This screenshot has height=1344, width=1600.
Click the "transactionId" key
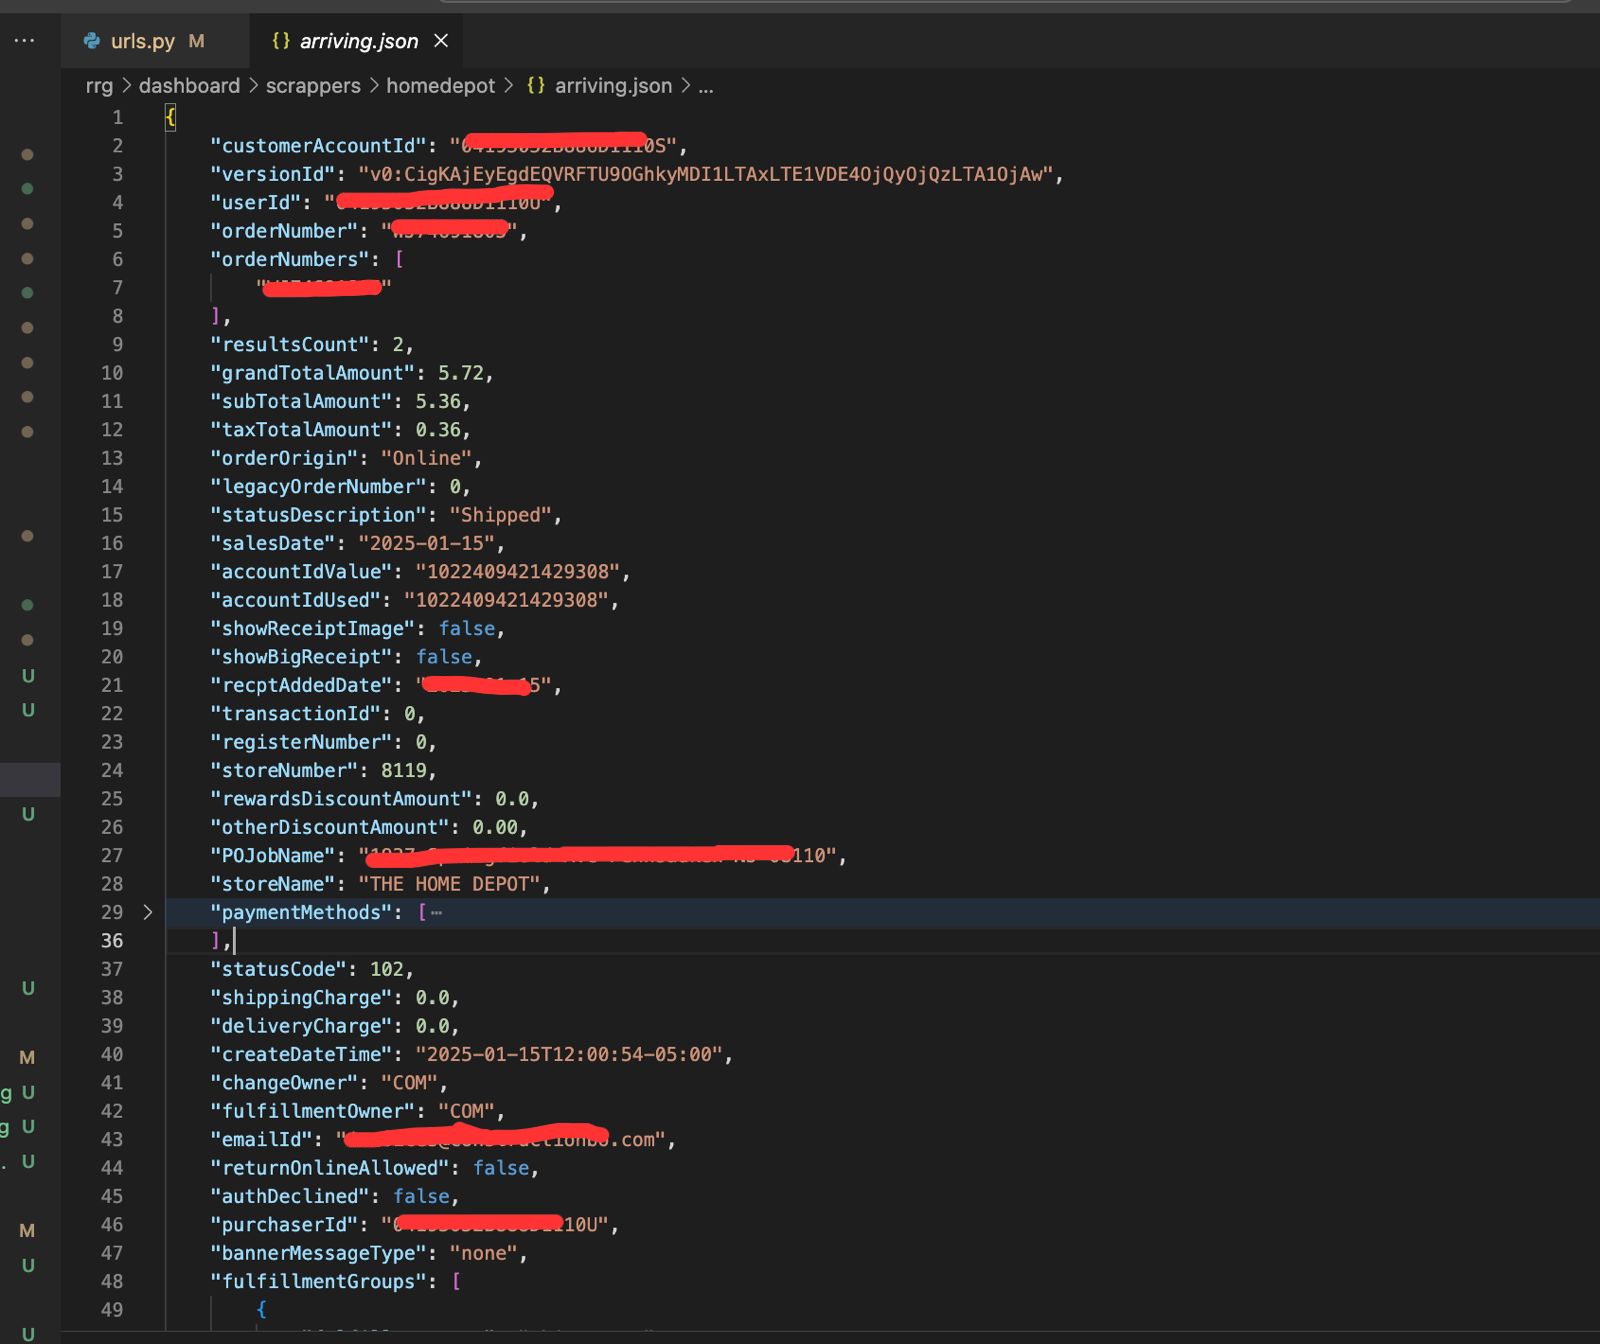(x=295, y=714)
